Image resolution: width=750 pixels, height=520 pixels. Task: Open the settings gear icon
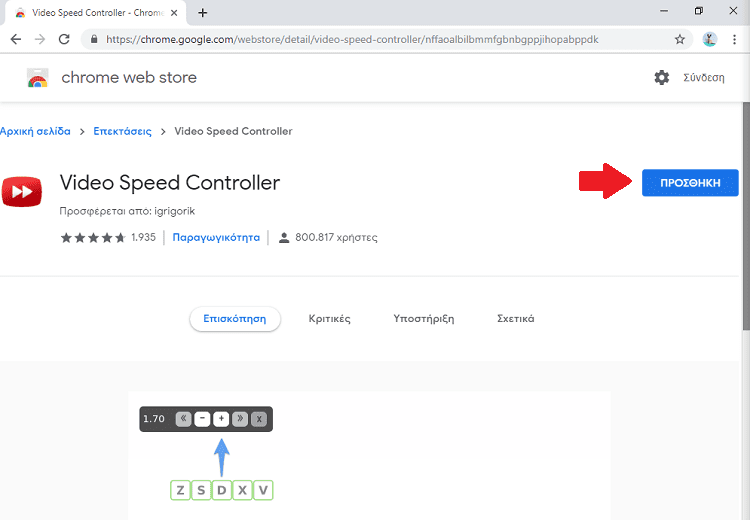coord(662,77)
